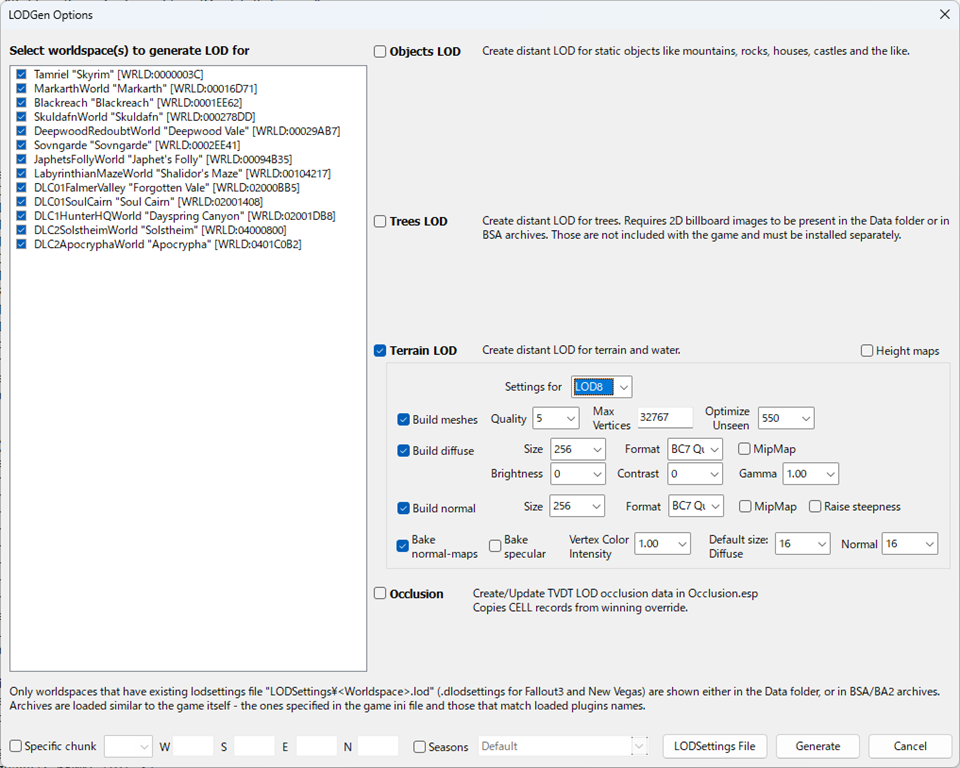Open the diffuse Size dropdown
Screen dimensions: 960x768
click(578, 449)
